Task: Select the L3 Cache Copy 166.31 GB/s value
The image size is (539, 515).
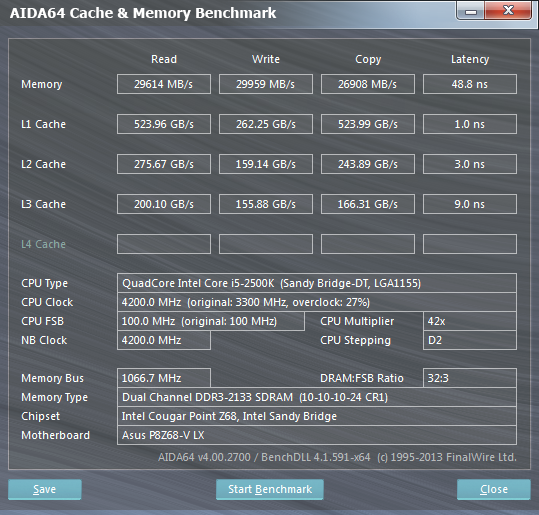Action: (x=368, y=204)
